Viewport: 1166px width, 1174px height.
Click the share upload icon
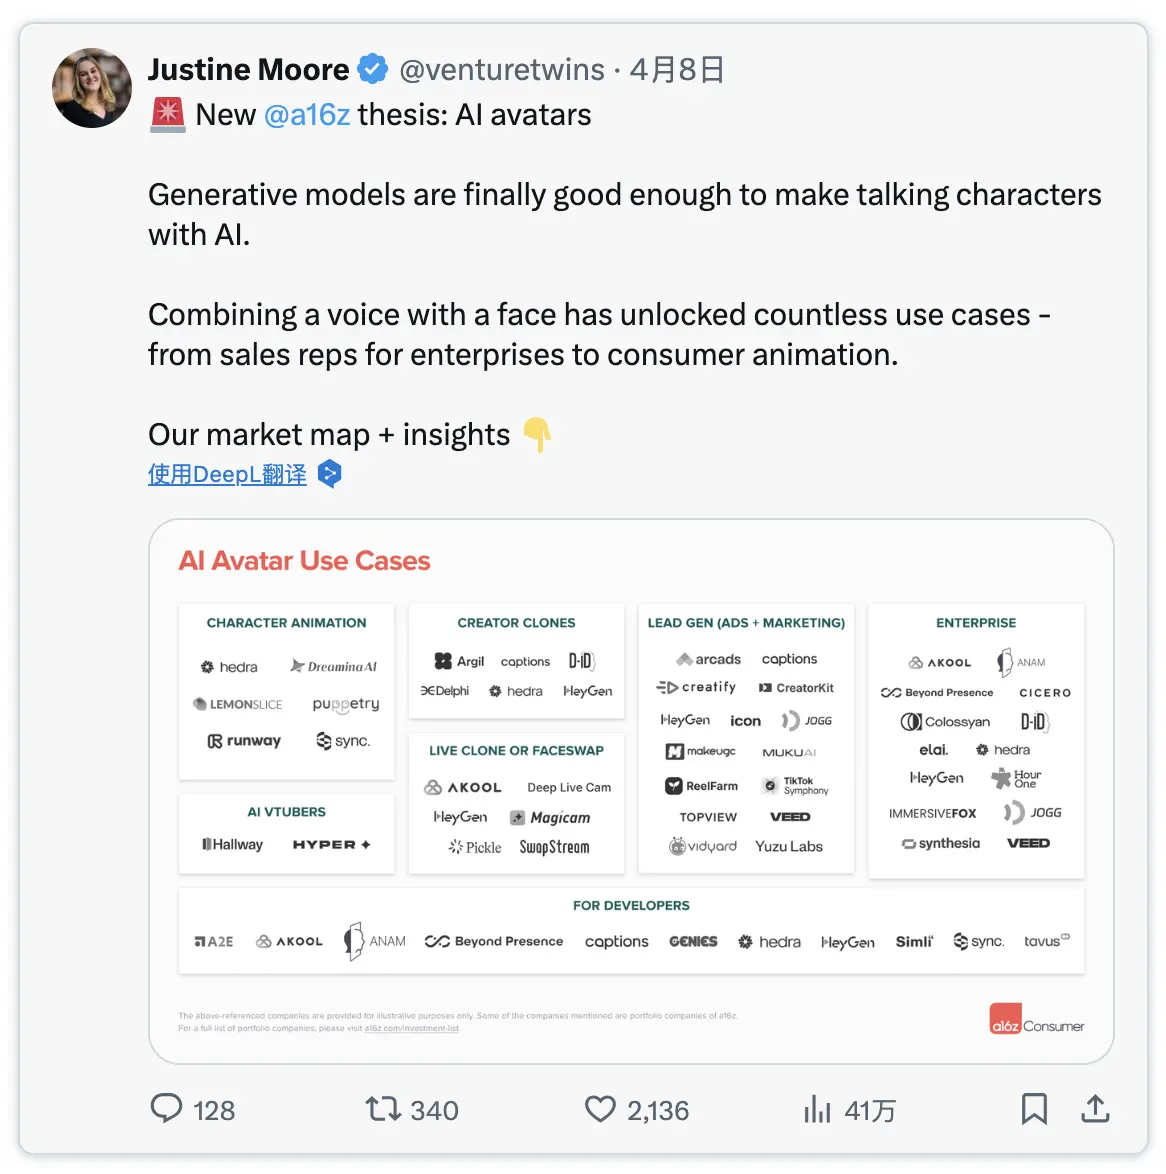pos(1095,1108)
